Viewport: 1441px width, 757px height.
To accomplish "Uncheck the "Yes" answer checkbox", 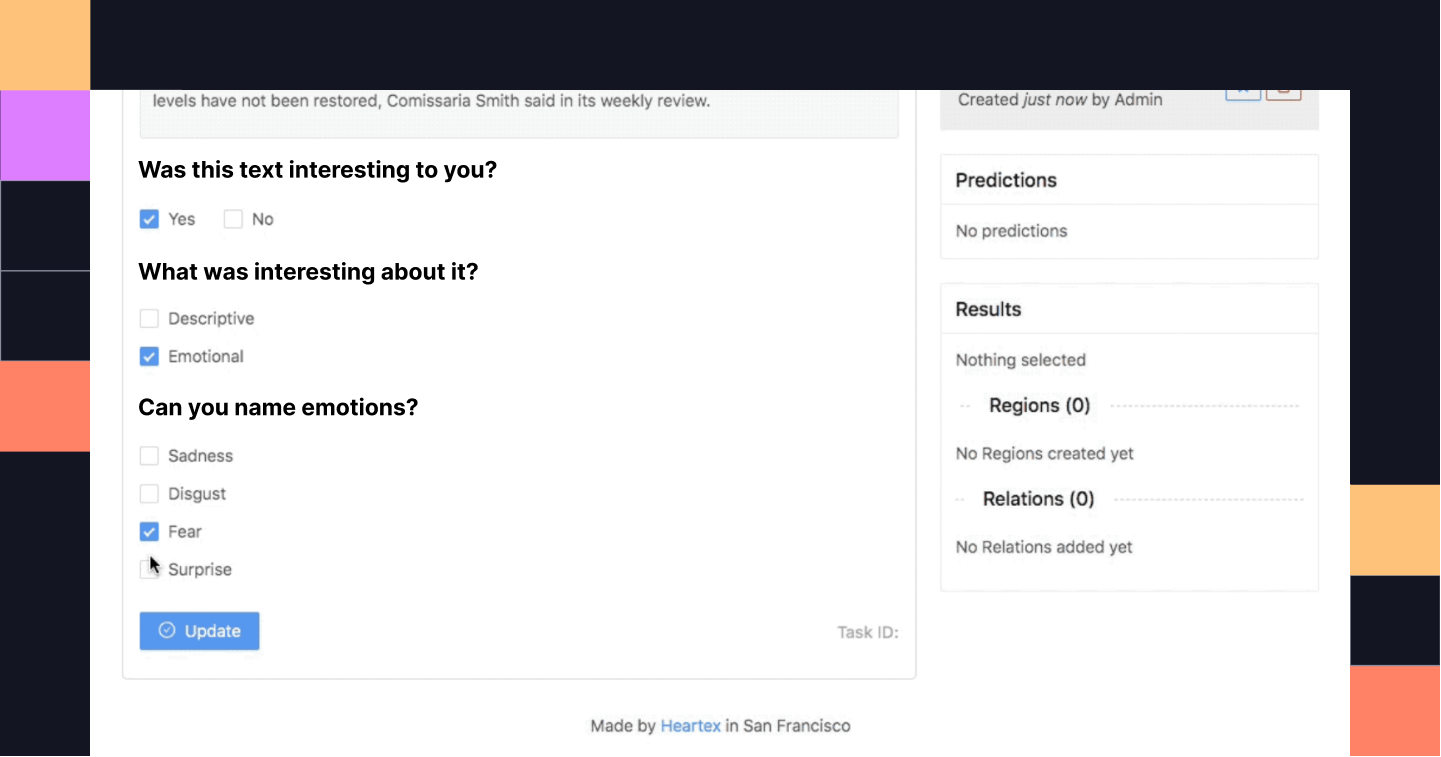I will pyautogui.click(x=149, y=218).
